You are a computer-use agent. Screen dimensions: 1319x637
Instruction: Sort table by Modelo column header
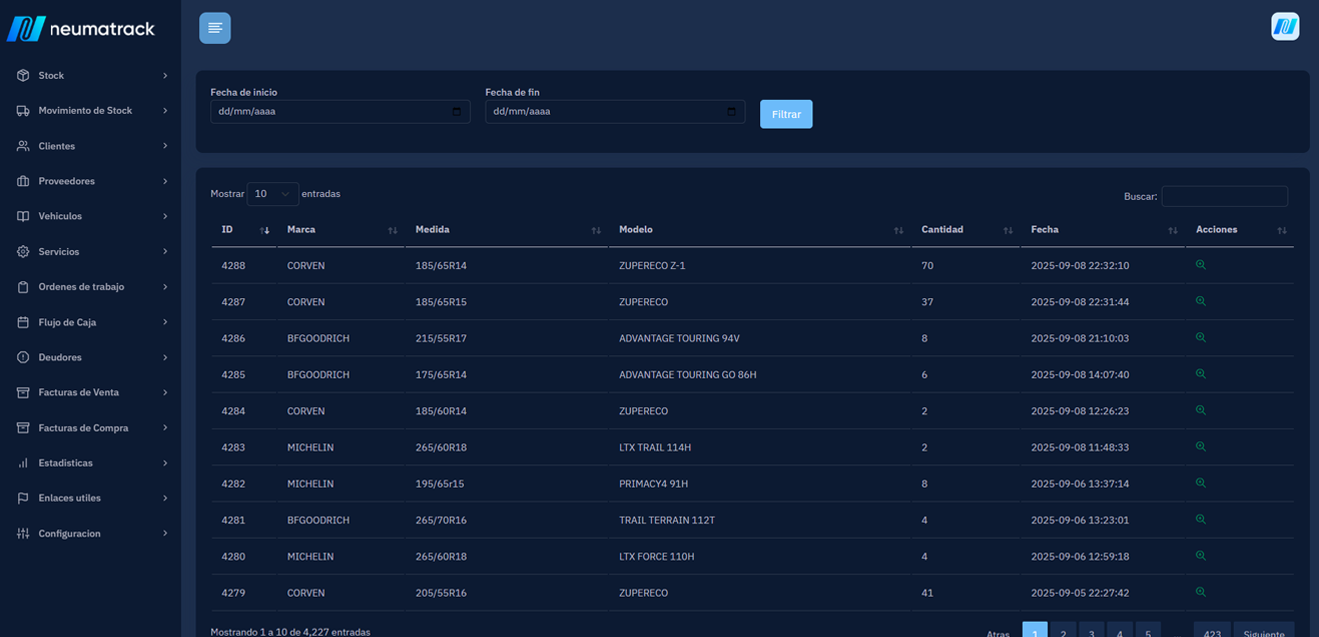(x=760, y=230)
